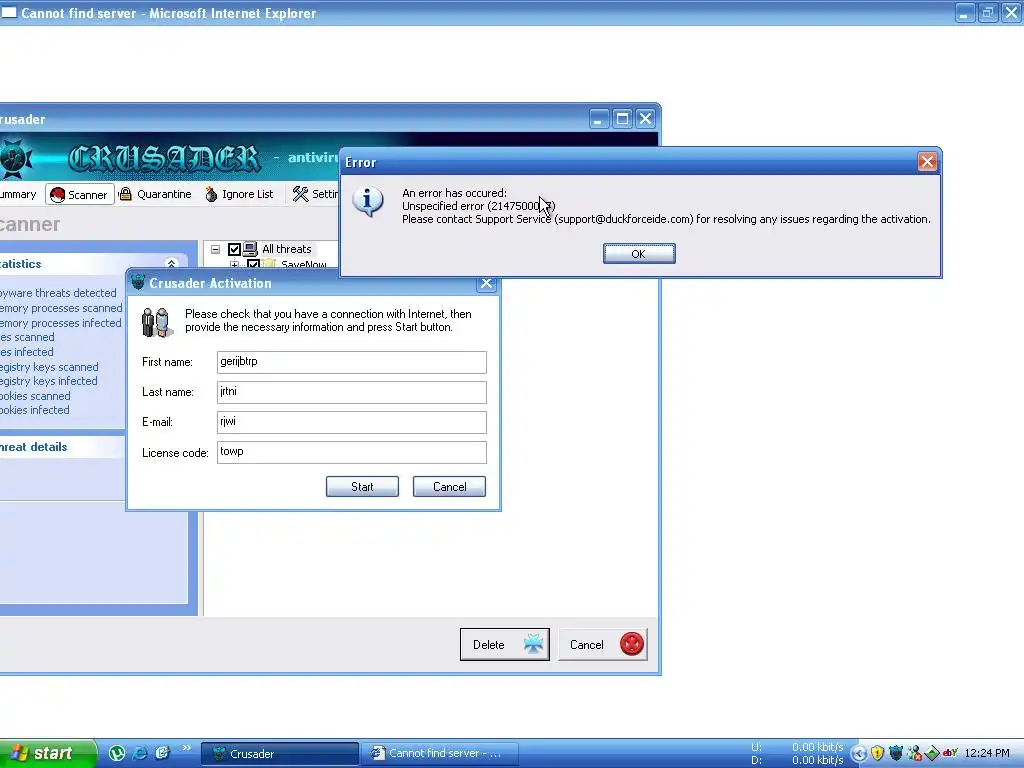Click the system clock showing 12:24 PM

(987, 754)
